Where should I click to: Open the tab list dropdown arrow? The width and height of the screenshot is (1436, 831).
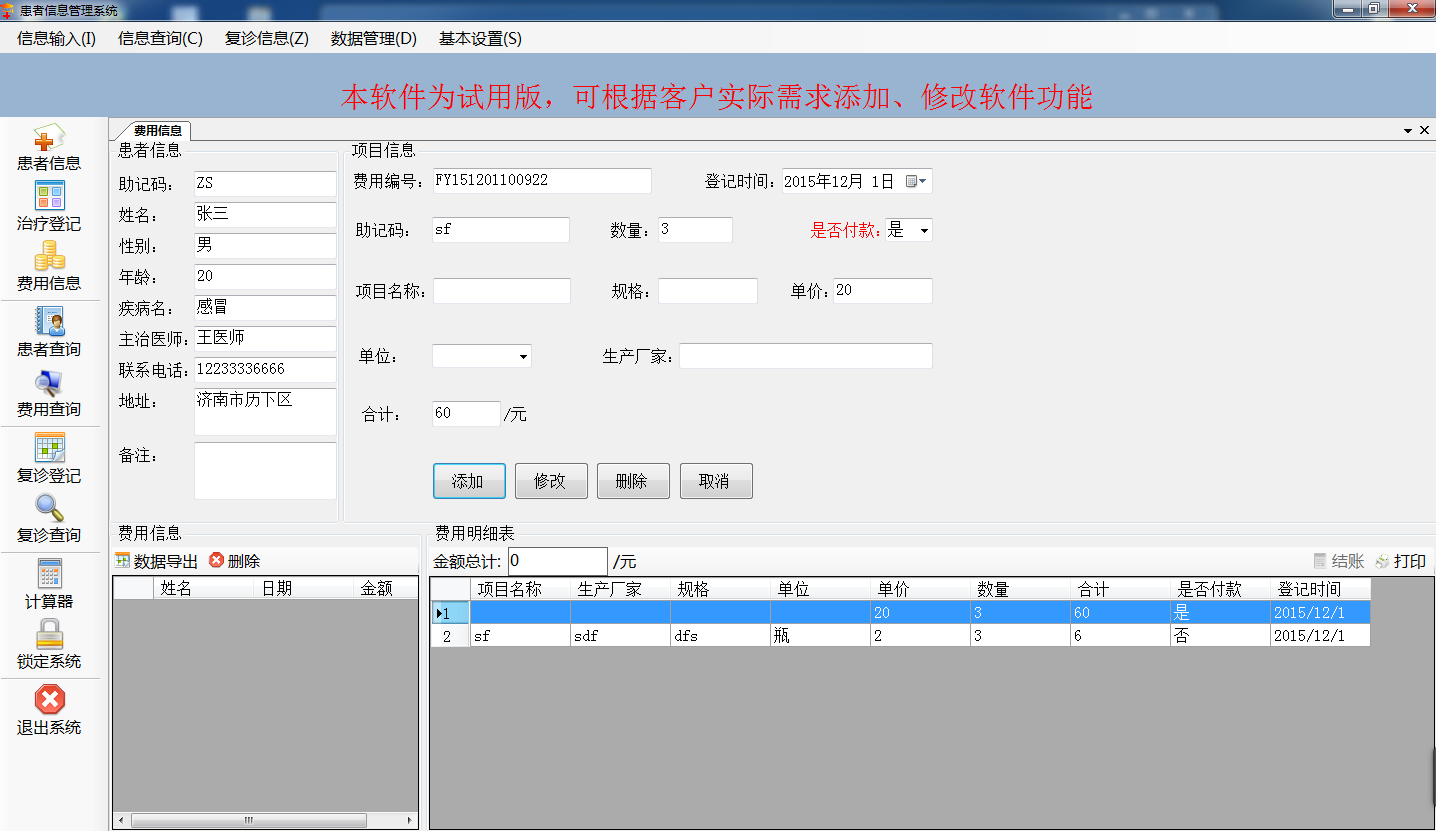(x=1407, y=130)
